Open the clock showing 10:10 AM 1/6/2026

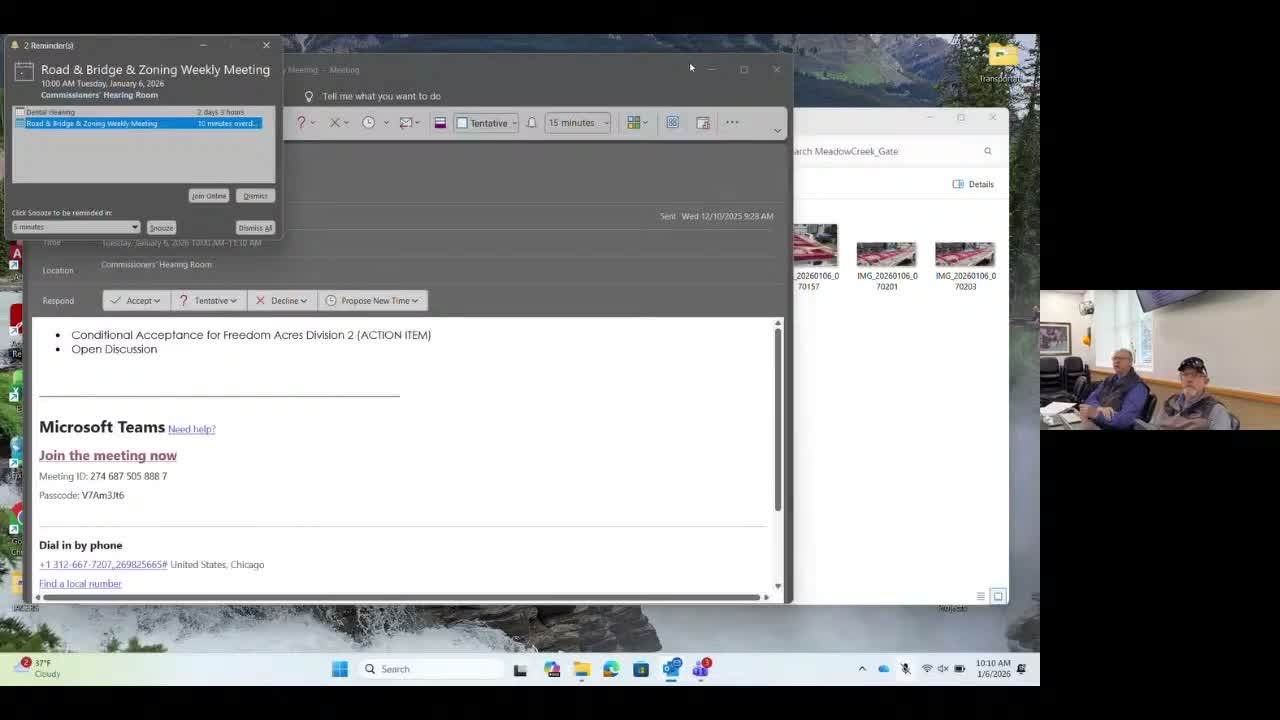coord(993,669)
